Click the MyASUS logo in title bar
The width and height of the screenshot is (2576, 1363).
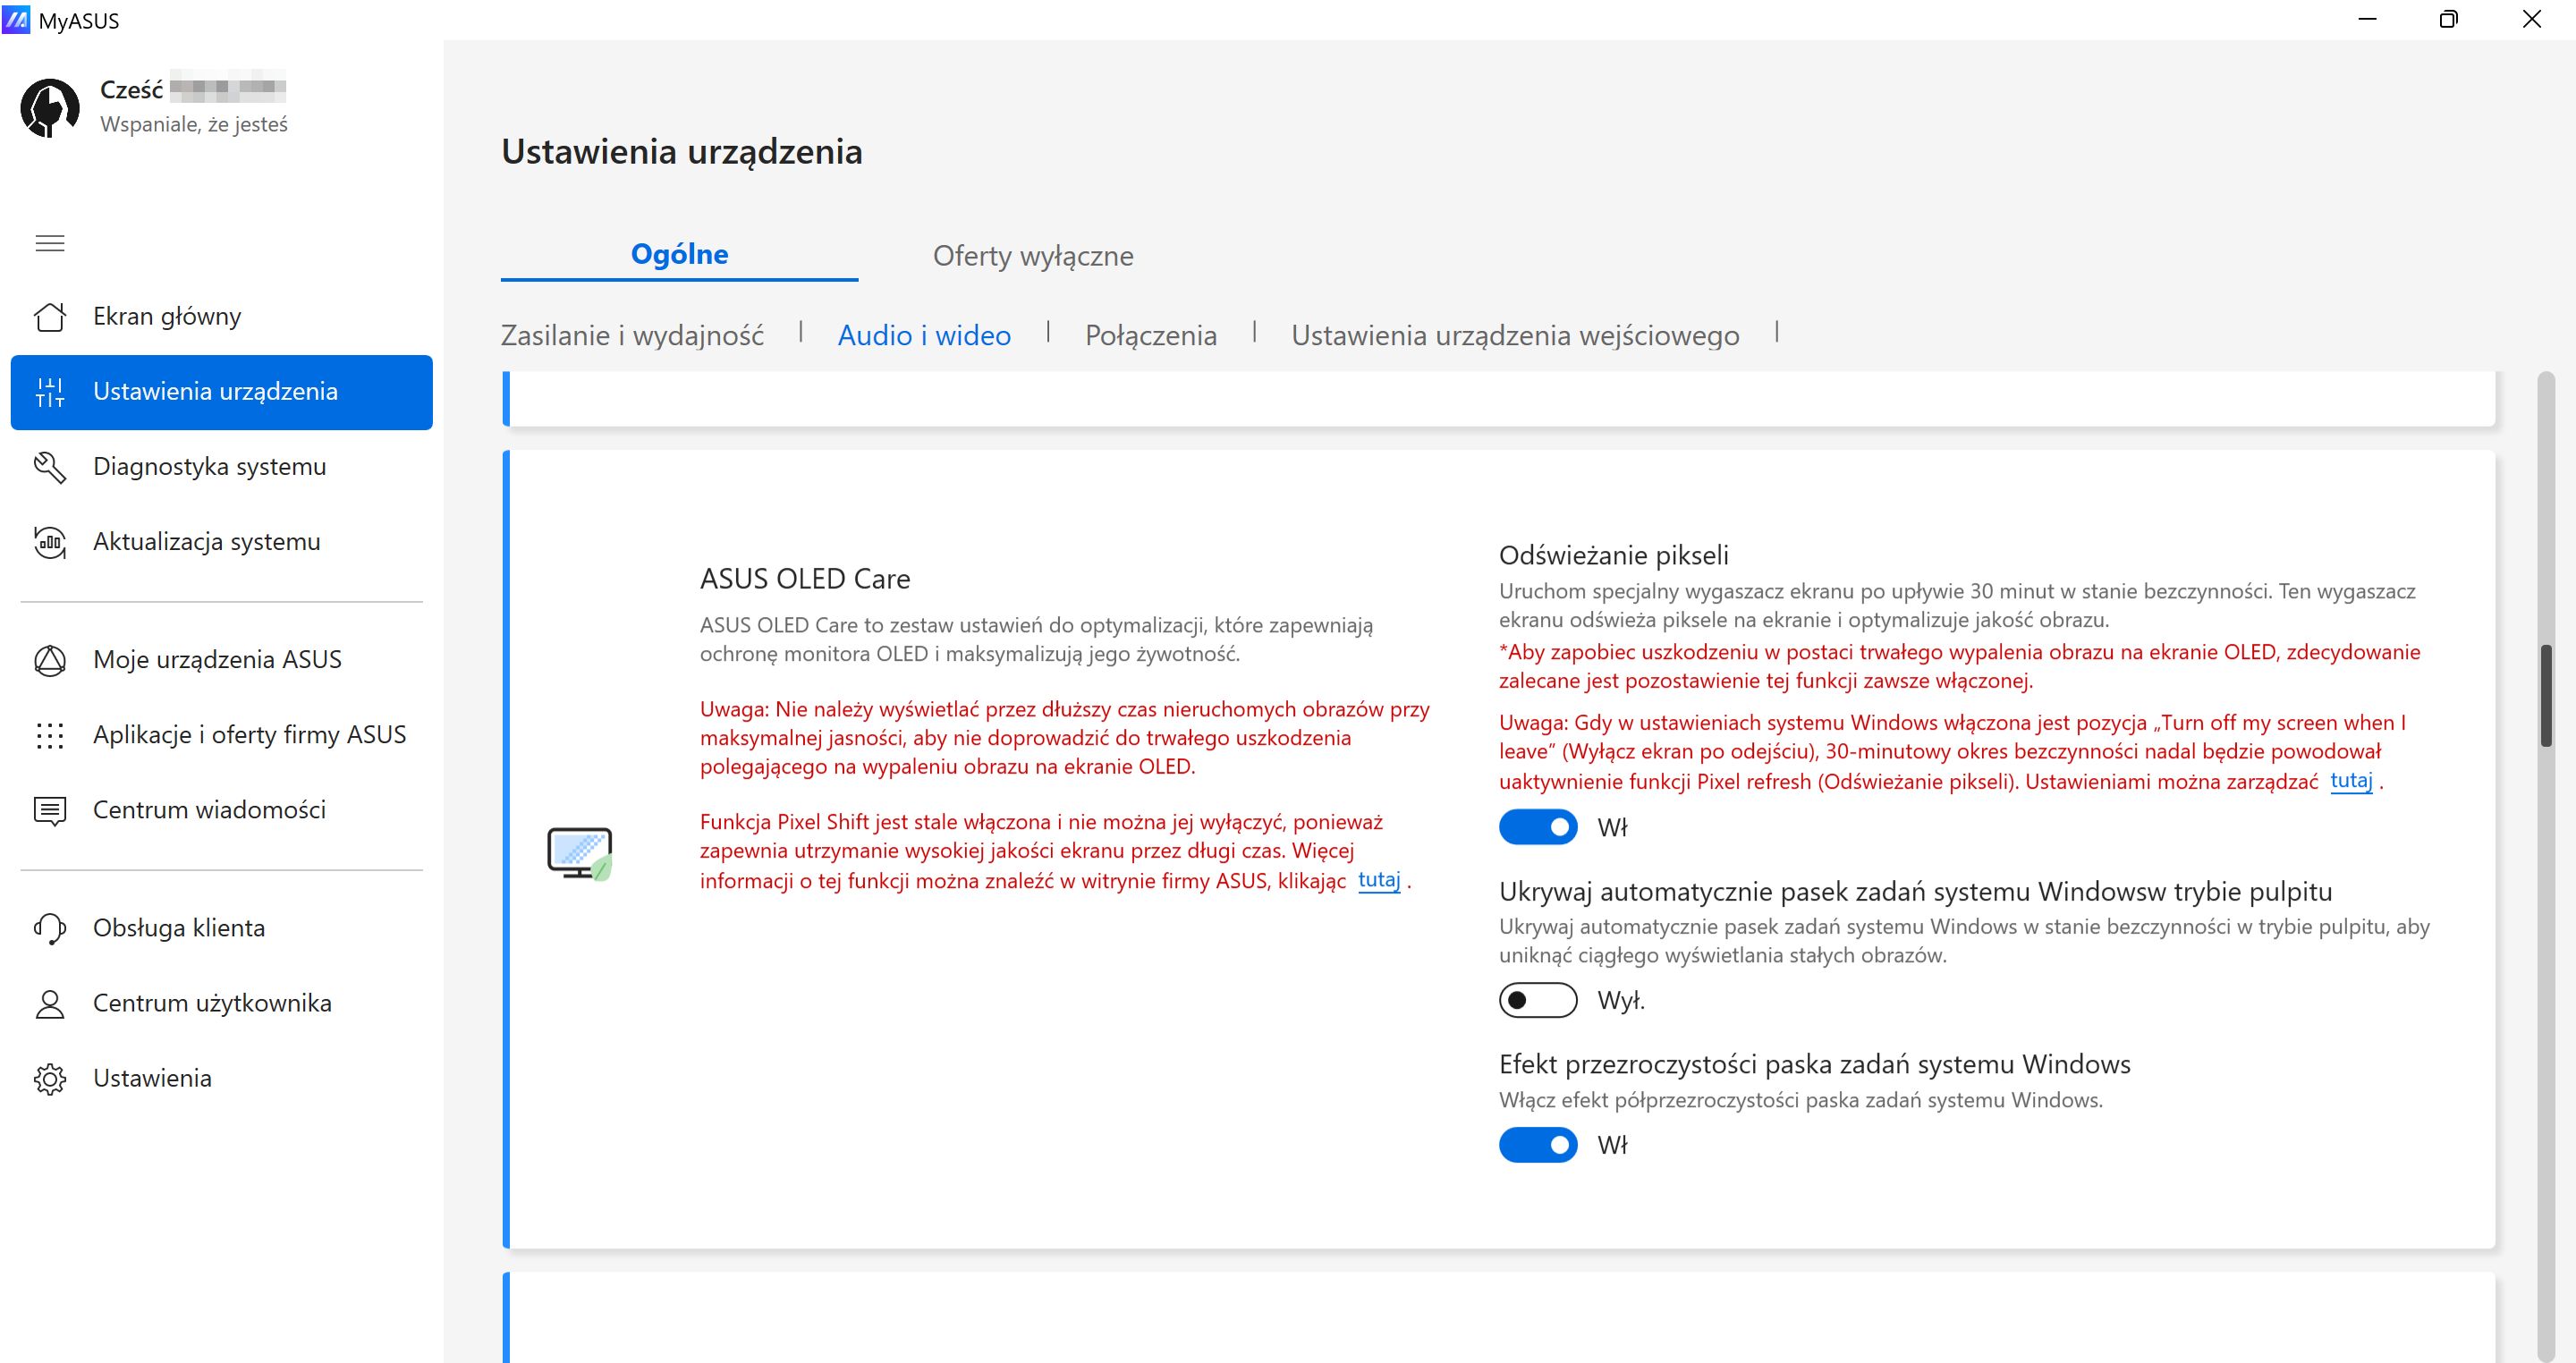pos(16,20)
